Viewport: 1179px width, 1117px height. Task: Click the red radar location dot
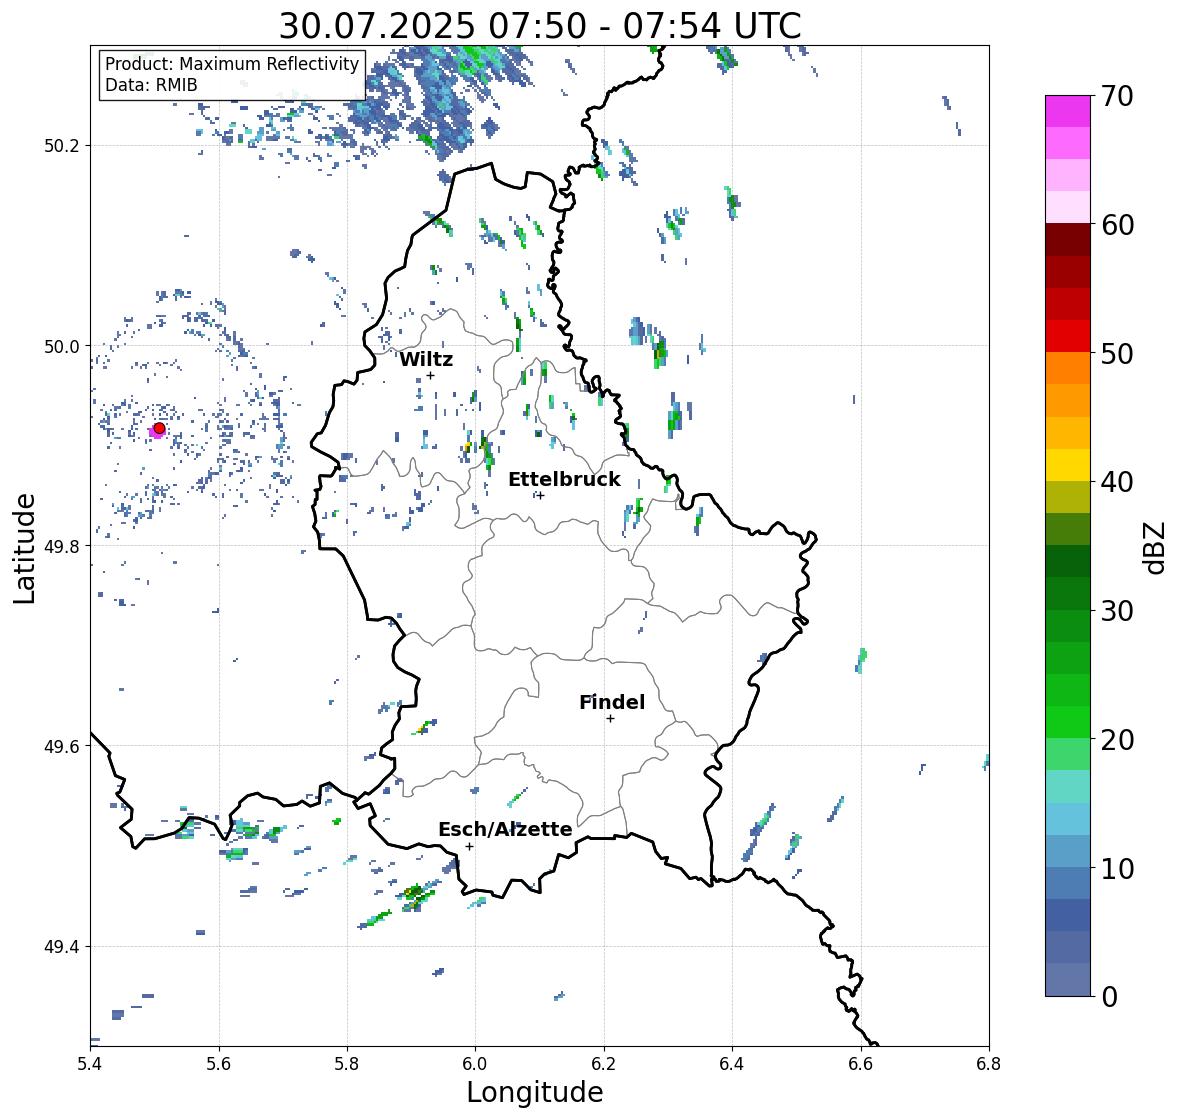click(x=159, y=428)
